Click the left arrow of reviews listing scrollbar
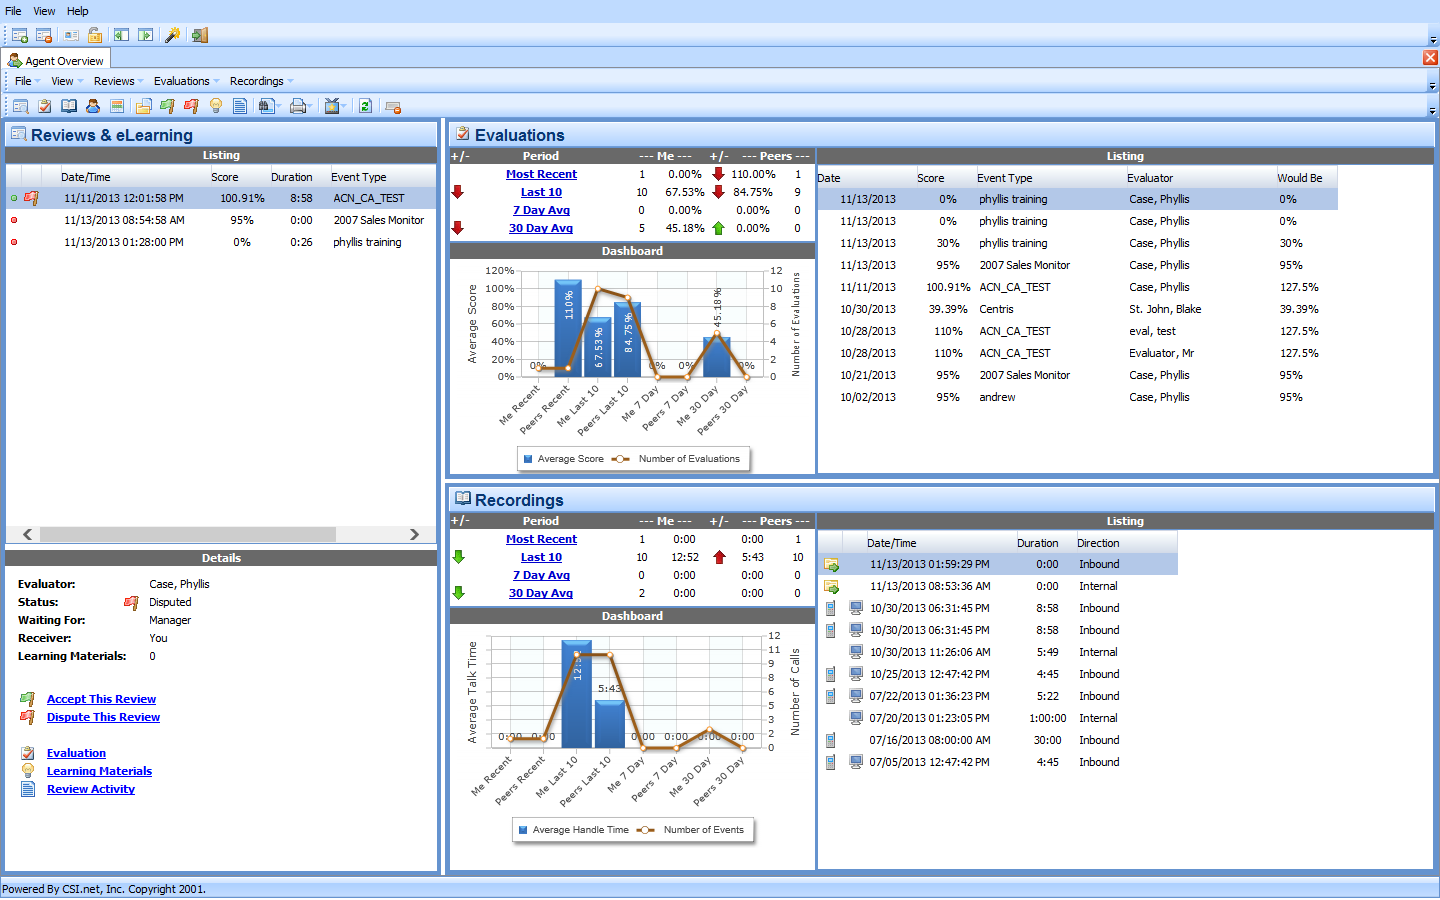The width and height of the screenshot is (1440, 900). [28, 534]
